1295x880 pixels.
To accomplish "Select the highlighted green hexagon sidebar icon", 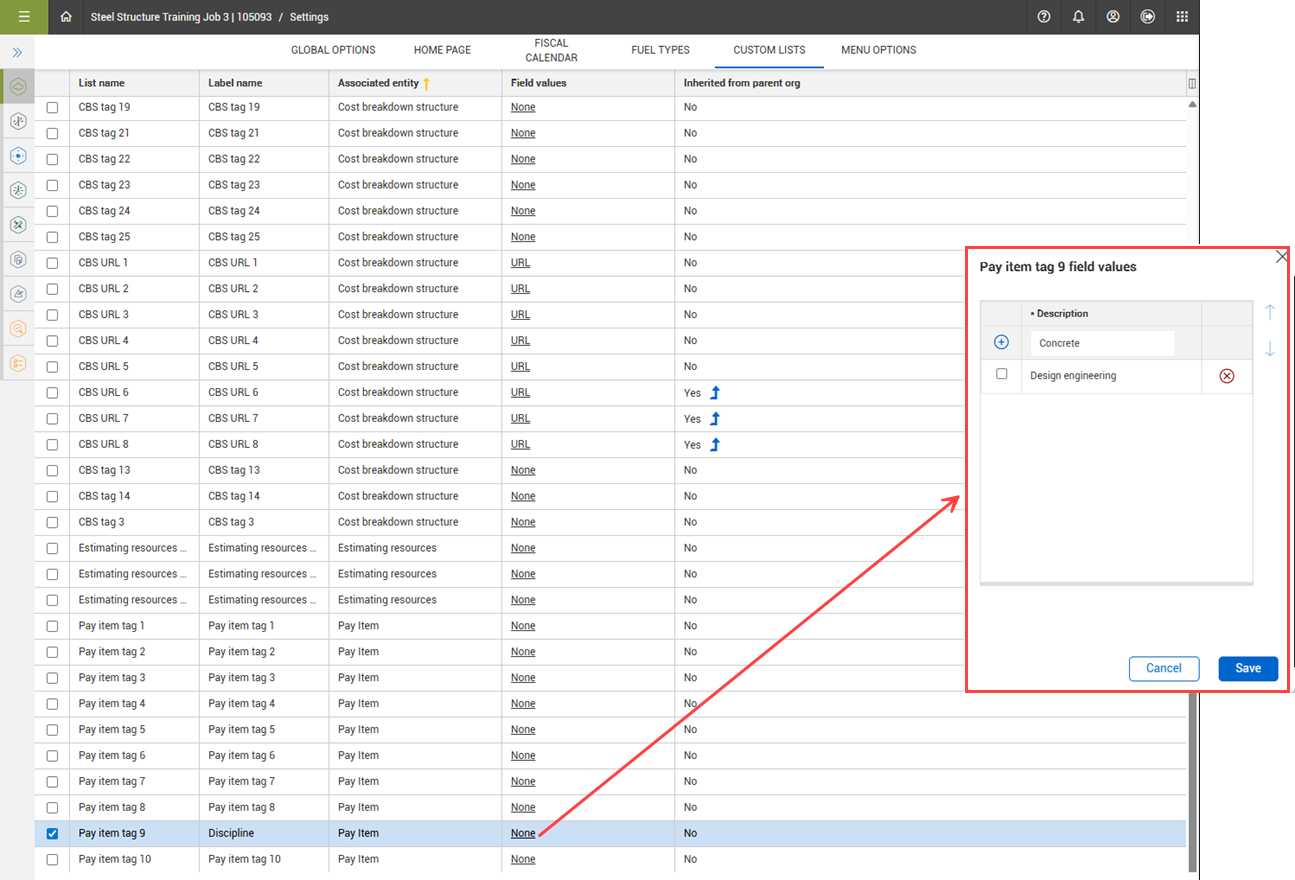I will (x=17, y=87).
